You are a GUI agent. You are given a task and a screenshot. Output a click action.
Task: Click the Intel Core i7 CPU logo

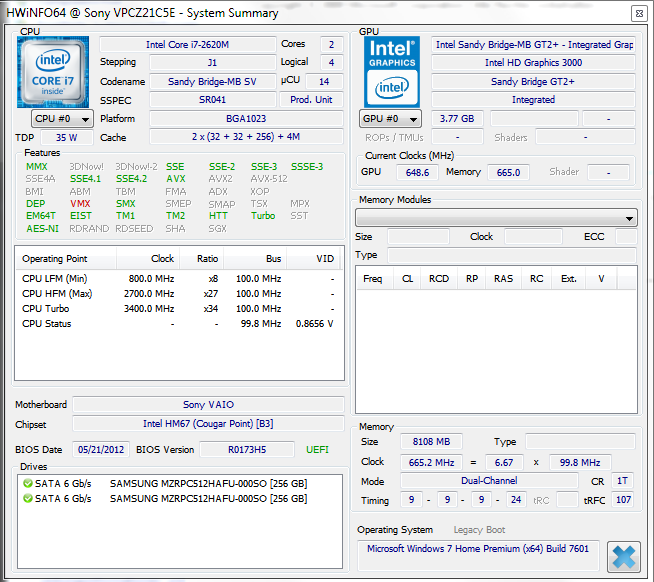point(53,72)
